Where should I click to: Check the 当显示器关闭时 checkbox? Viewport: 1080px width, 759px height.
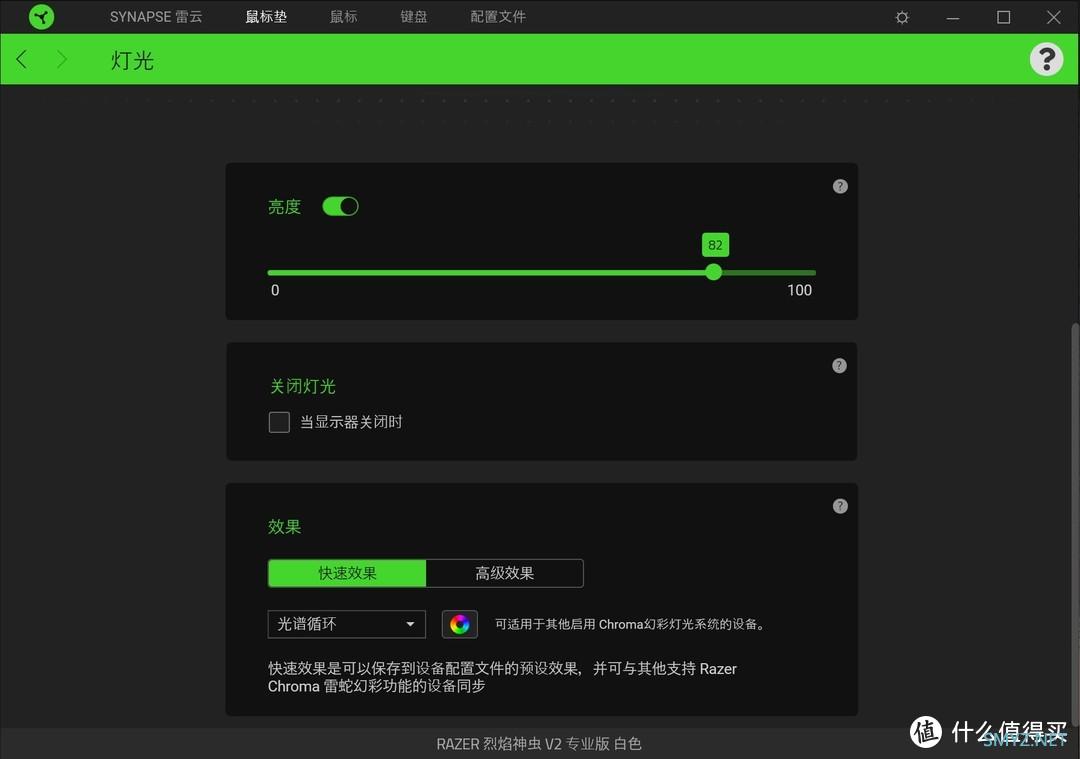pos(279,422)
